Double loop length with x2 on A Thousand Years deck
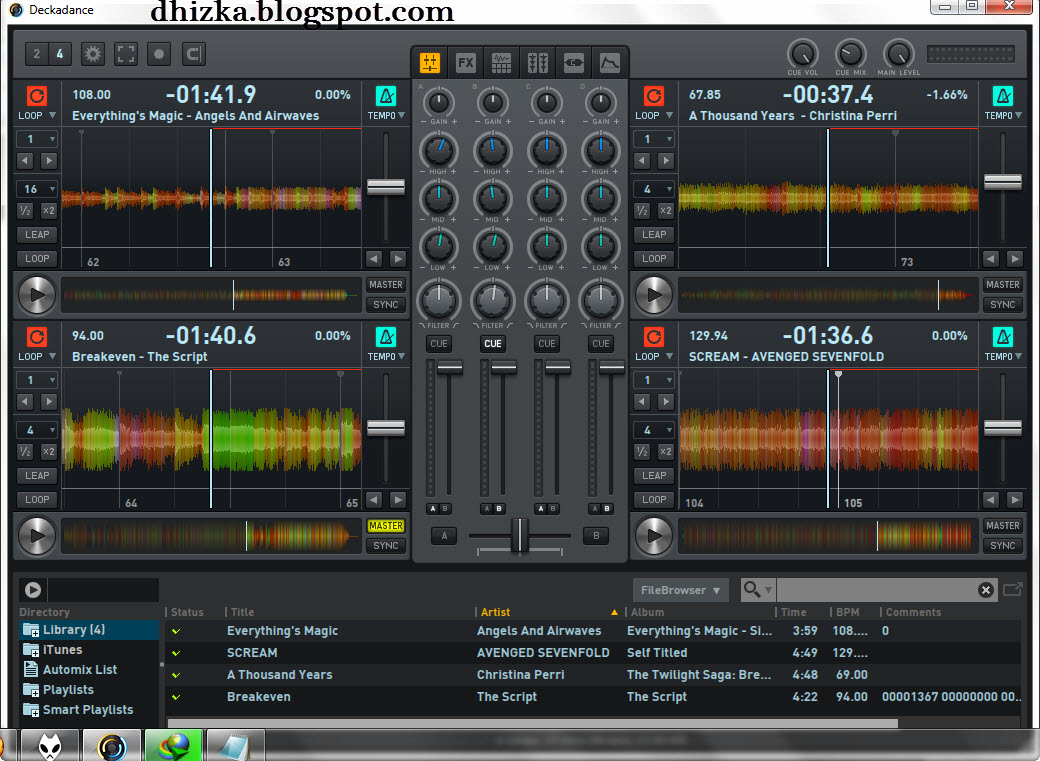This screenshot has width=1040, height=761. [666, 211]
